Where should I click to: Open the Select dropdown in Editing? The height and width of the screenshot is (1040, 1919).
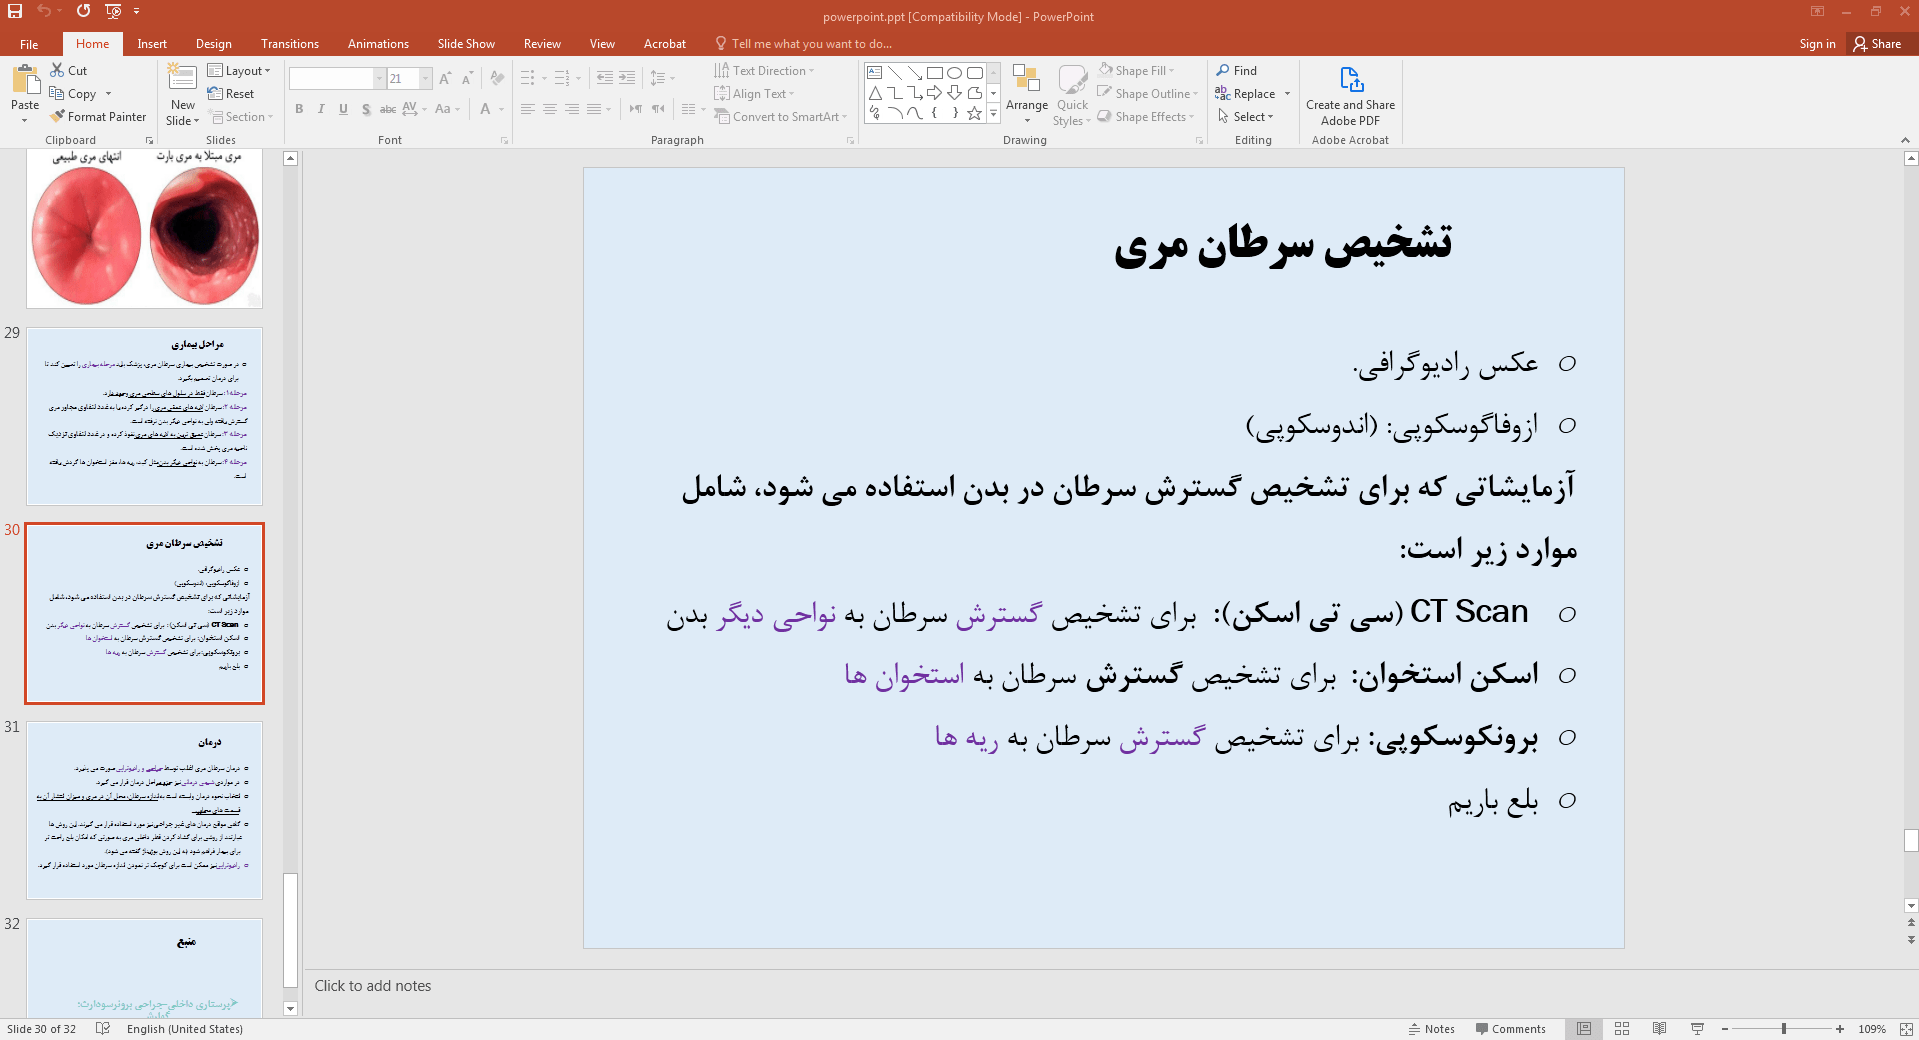tap(1245, 116)
